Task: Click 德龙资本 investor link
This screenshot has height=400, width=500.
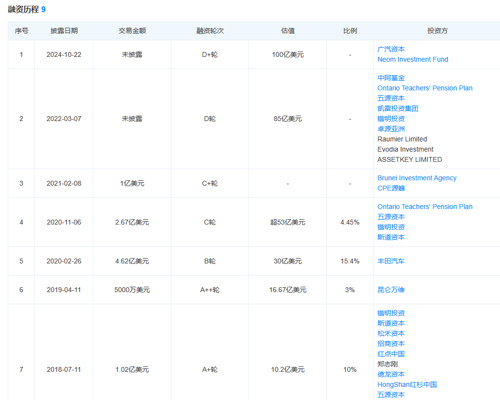Action: (x=391, y=374)
